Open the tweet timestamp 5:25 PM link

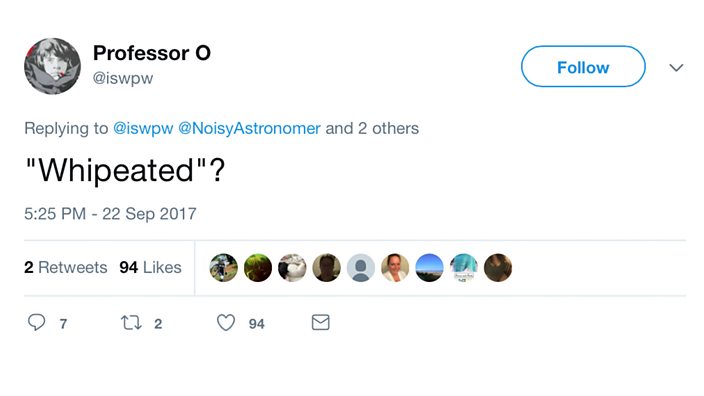click(110, 214)
